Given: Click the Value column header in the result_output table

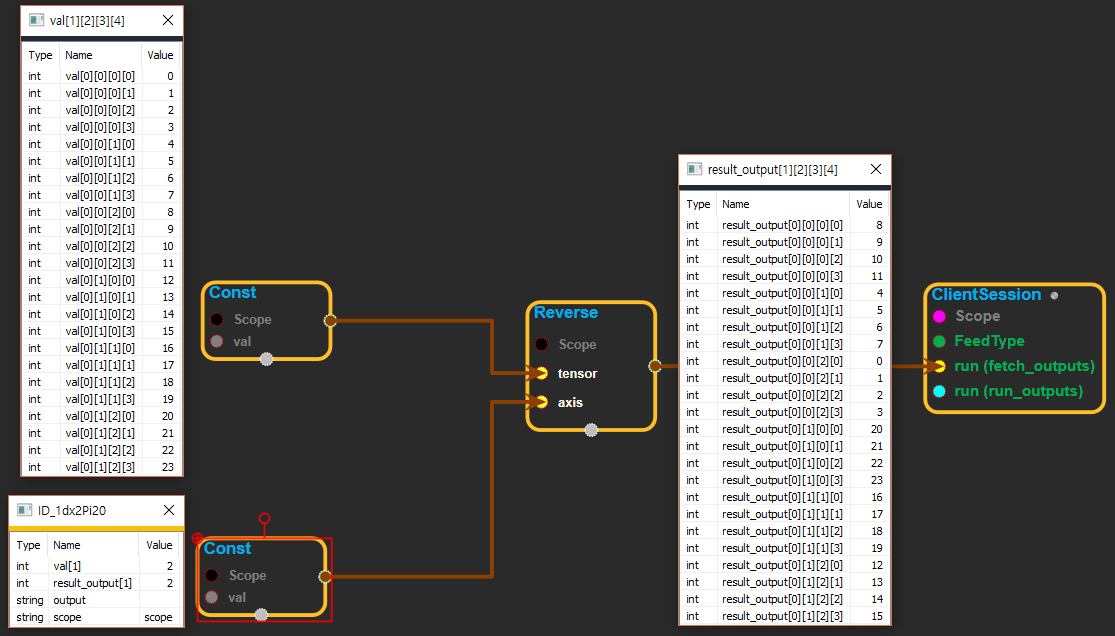Looking at the screenshot, I should [x=868, y=204].
